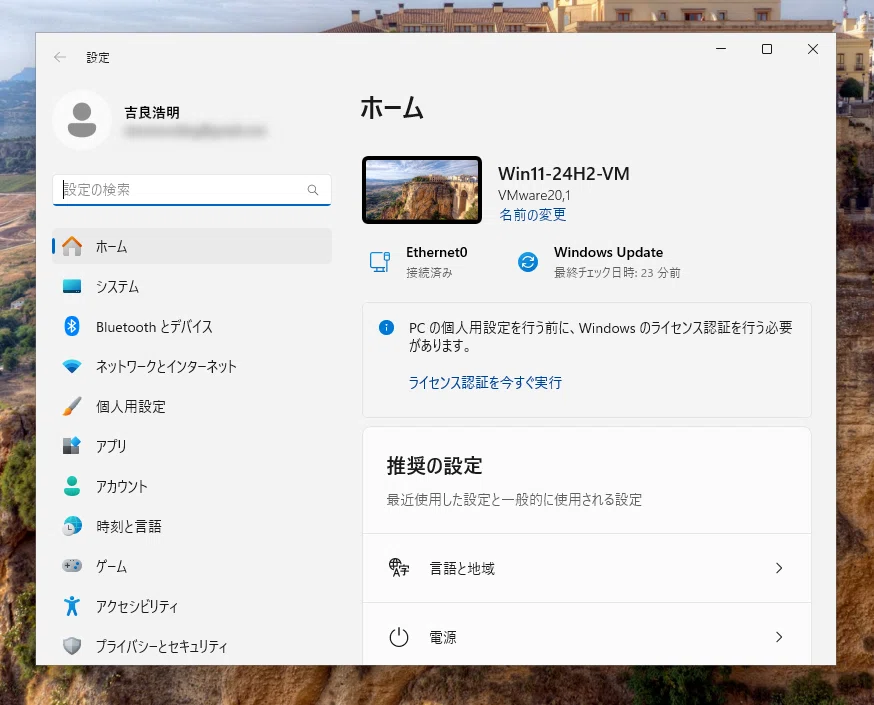Click the Windows Update sync icon

tap(528, 261)
